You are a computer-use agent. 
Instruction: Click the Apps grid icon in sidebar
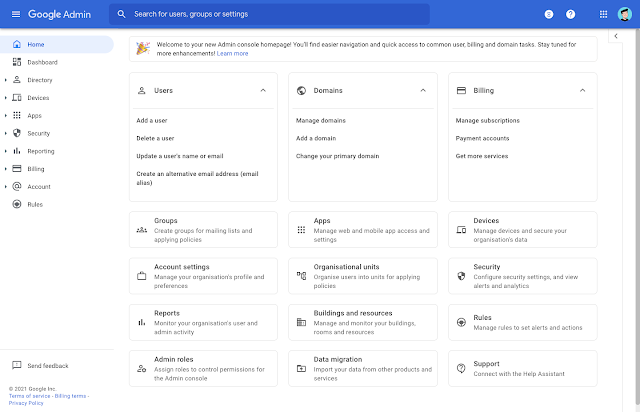(x=17, y=115)
